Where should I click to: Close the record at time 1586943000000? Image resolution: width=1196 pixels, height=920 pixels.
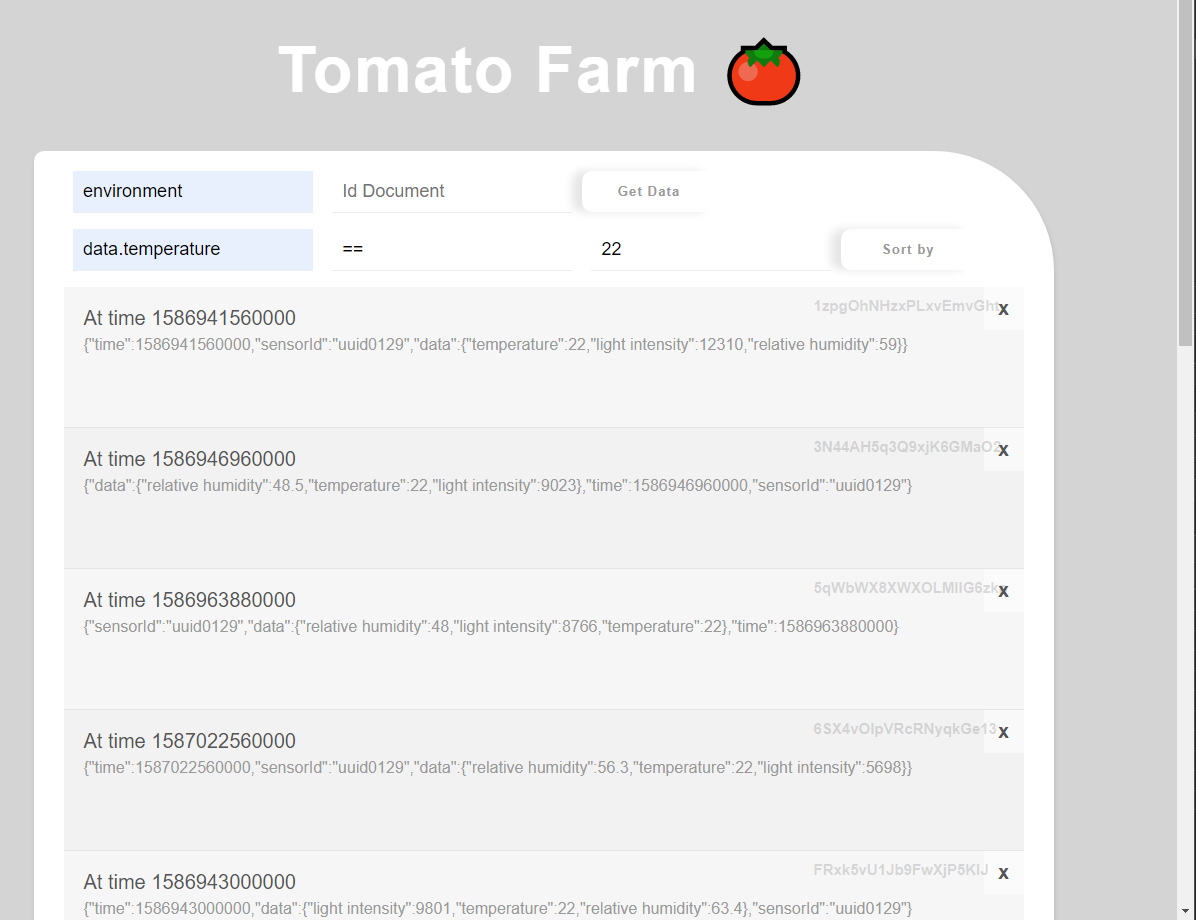[1003, 873]
